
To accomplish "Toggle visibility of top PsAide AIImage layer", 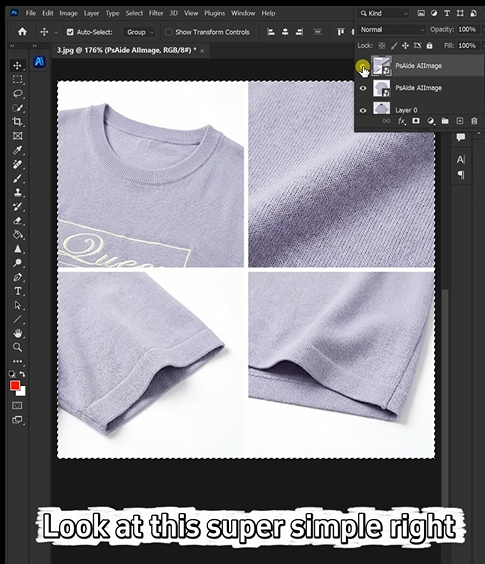I will (x=362, y=66).
